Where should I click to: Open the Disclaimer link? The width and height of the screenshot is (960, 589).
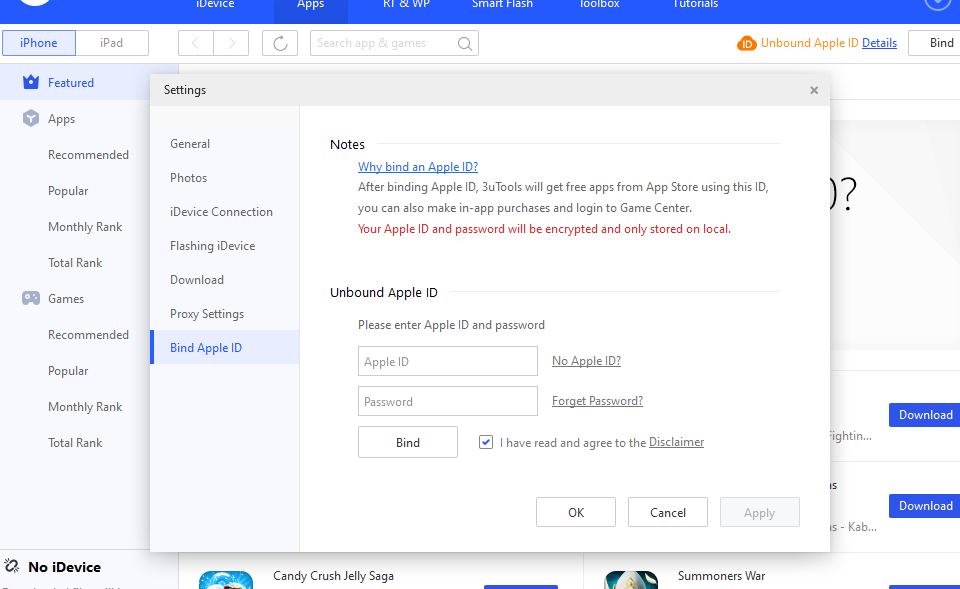coord(677,441)
